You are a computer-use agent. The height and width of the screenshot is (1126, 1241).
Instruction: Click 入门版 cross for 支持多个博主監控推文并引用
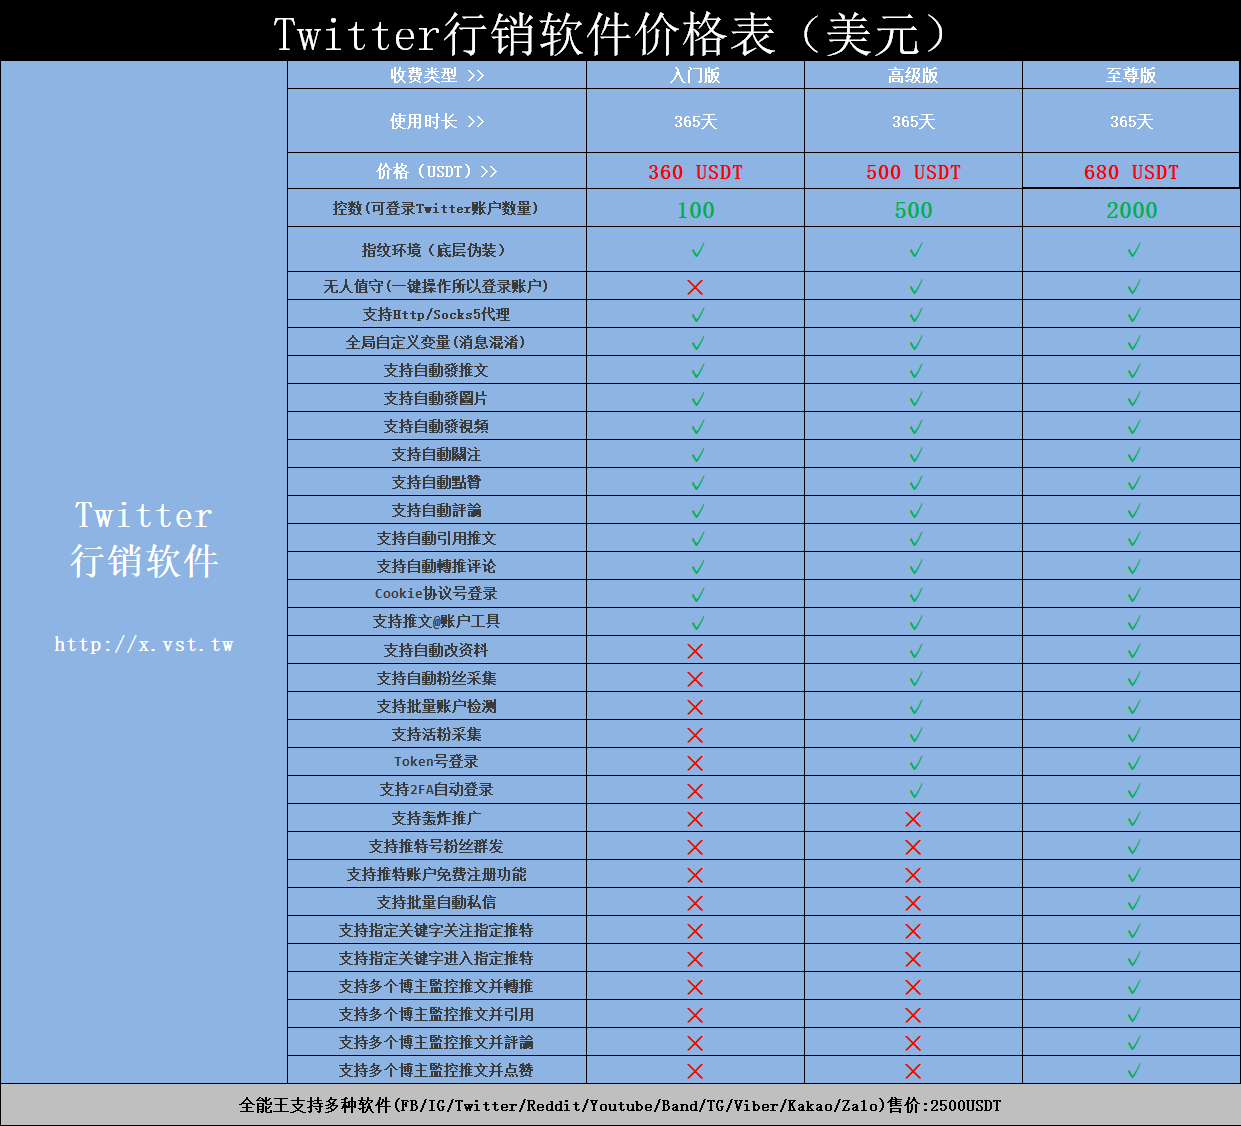click(695, 1015)
